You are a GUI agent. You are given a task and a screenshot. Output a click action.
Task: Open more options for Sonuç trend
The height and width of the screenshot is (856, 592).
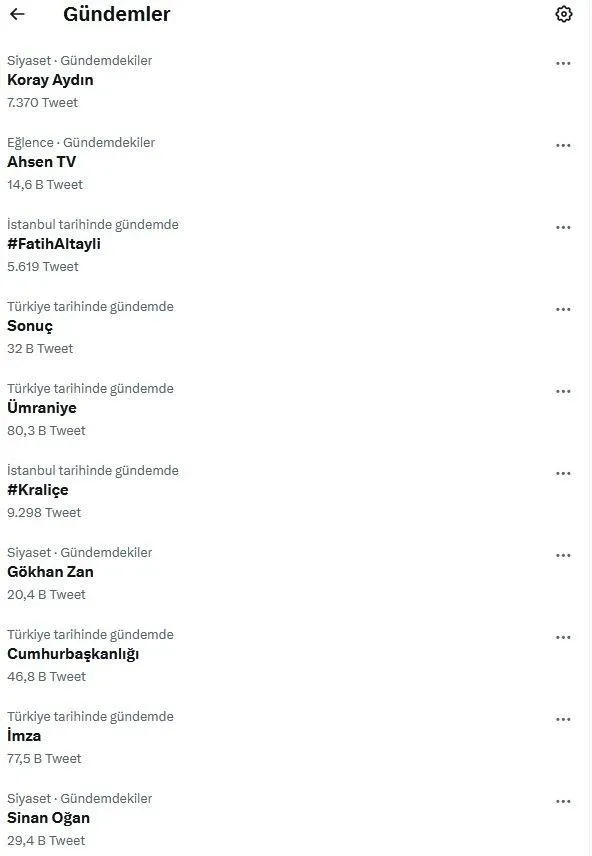563,309
